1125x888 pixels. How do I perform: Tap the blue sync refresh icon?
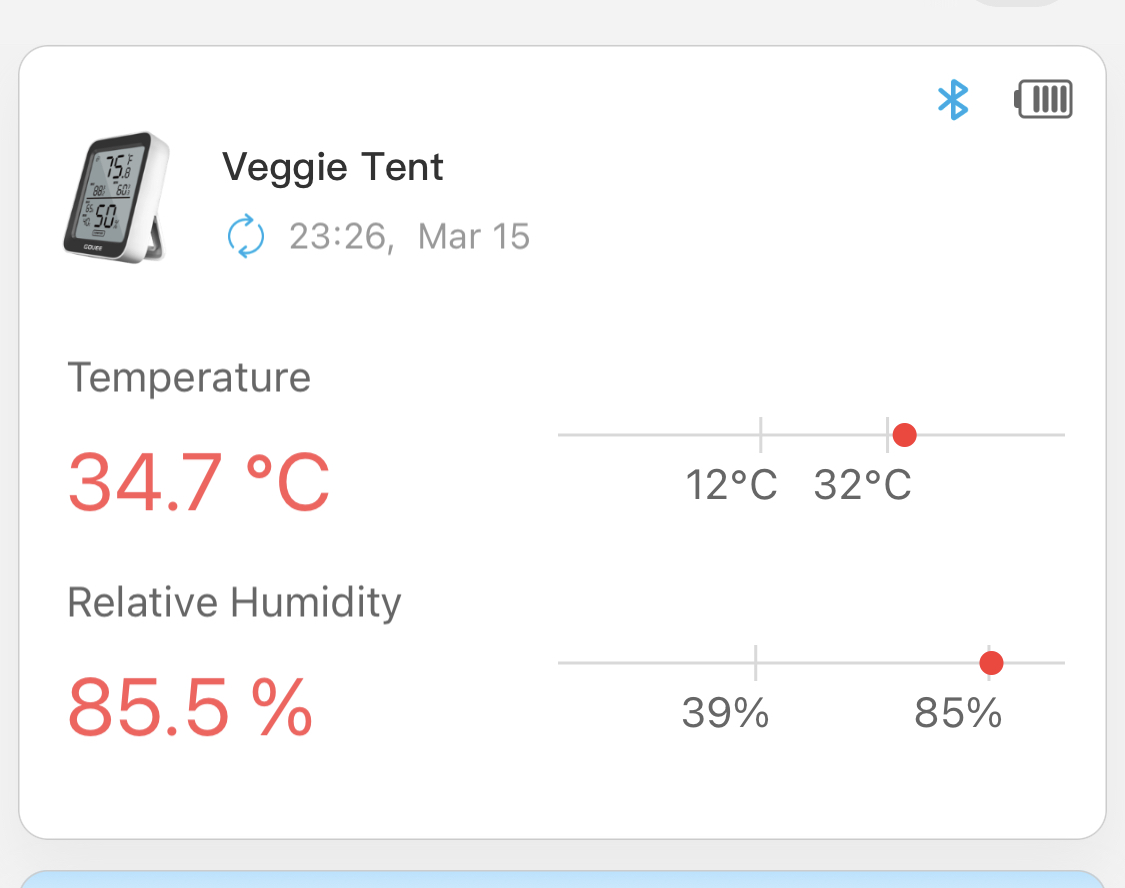[x=246, y=237]
